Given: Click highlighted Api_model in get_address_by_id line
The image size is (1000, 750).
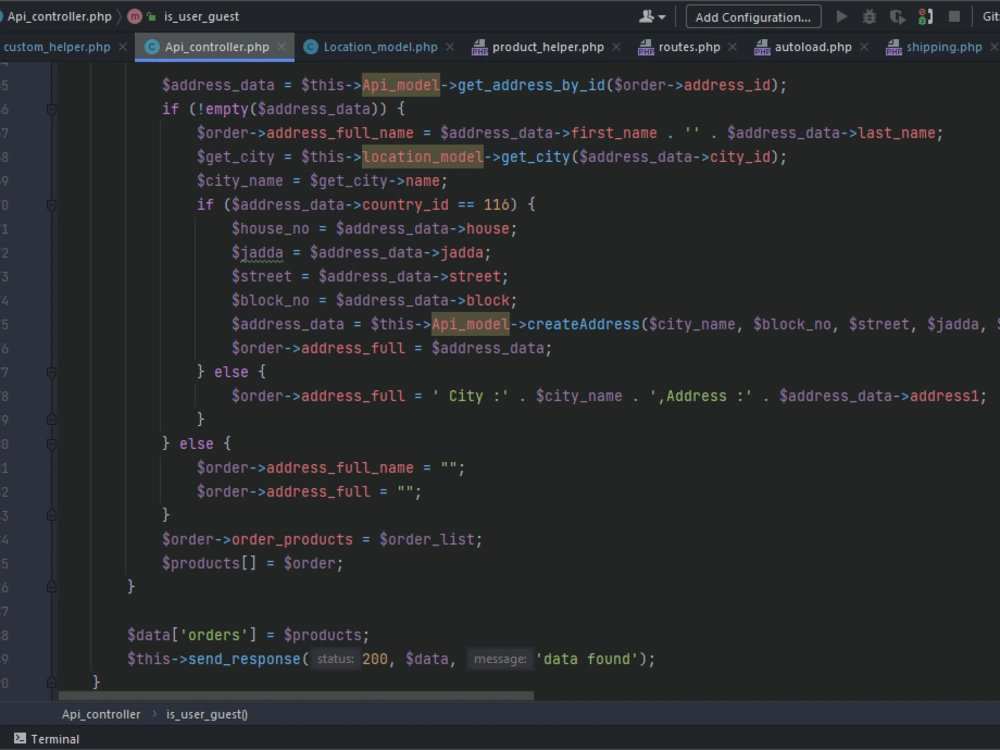Looking at the screenshot, I should (x=401, y=85).
